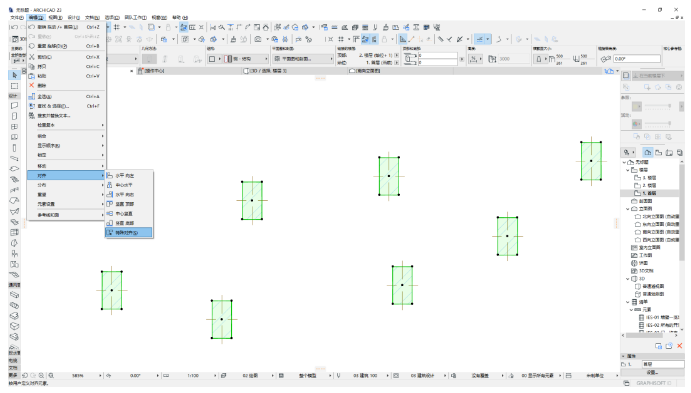Open the 文件 (File) menu
This screenshot has height=393, width=691.
coord(17,18)
